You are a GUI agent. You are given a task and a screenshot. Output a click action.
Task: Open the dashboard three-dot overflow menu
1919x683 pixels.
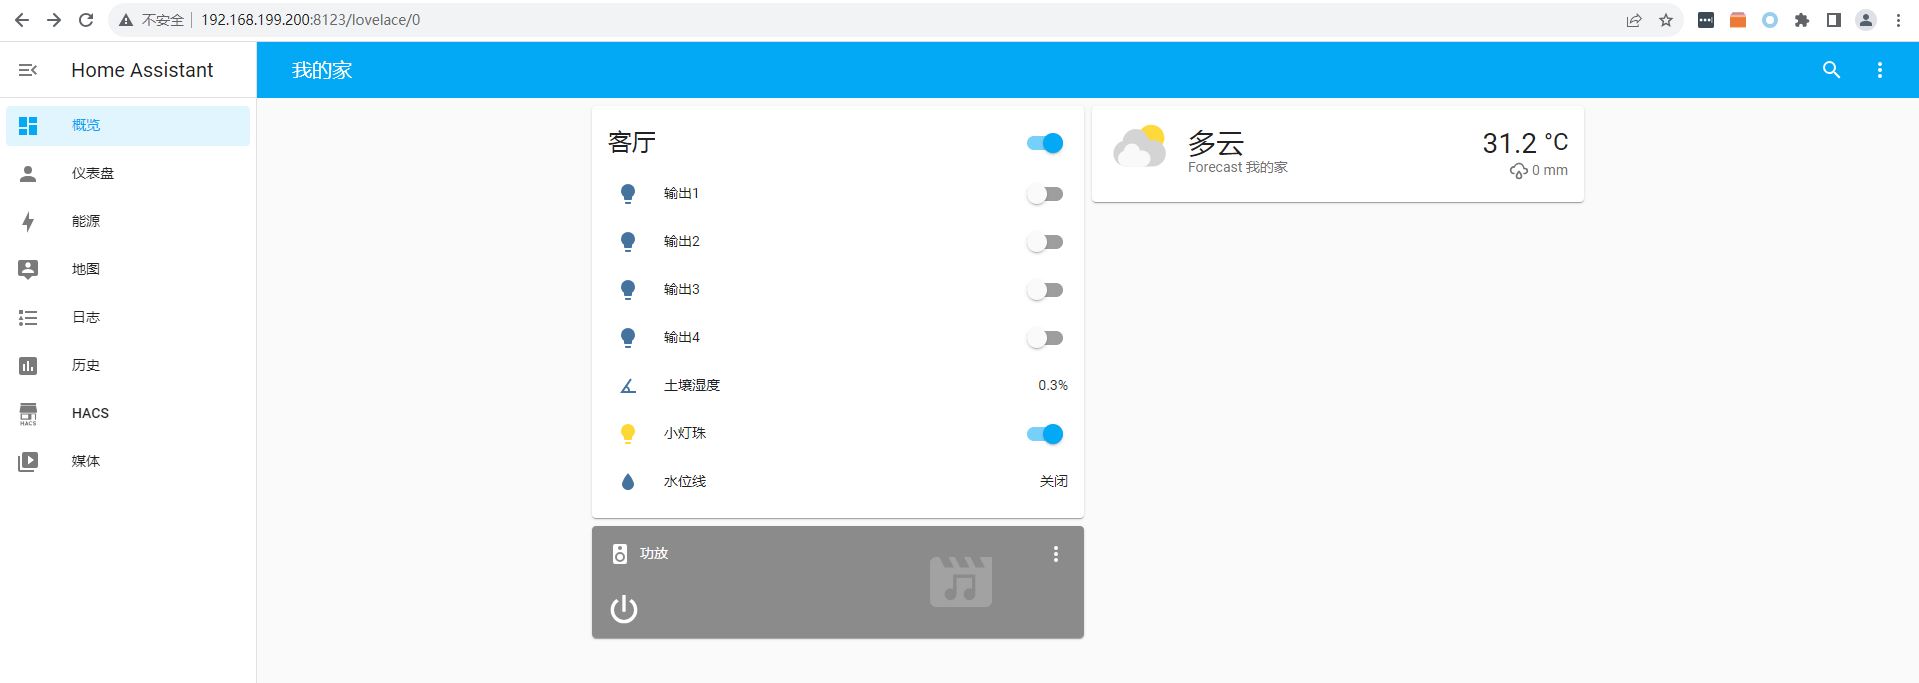pyautogui.click(x=1879, y=70)
